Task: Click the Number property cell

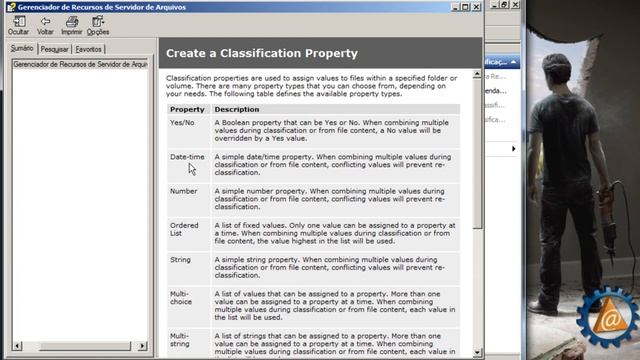Action: 189,200
